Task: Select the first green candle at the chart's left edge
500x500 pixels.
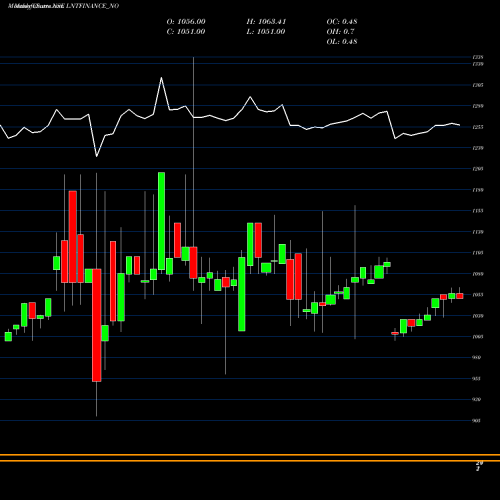Action: pyautogui.click(x=8, y=337)
